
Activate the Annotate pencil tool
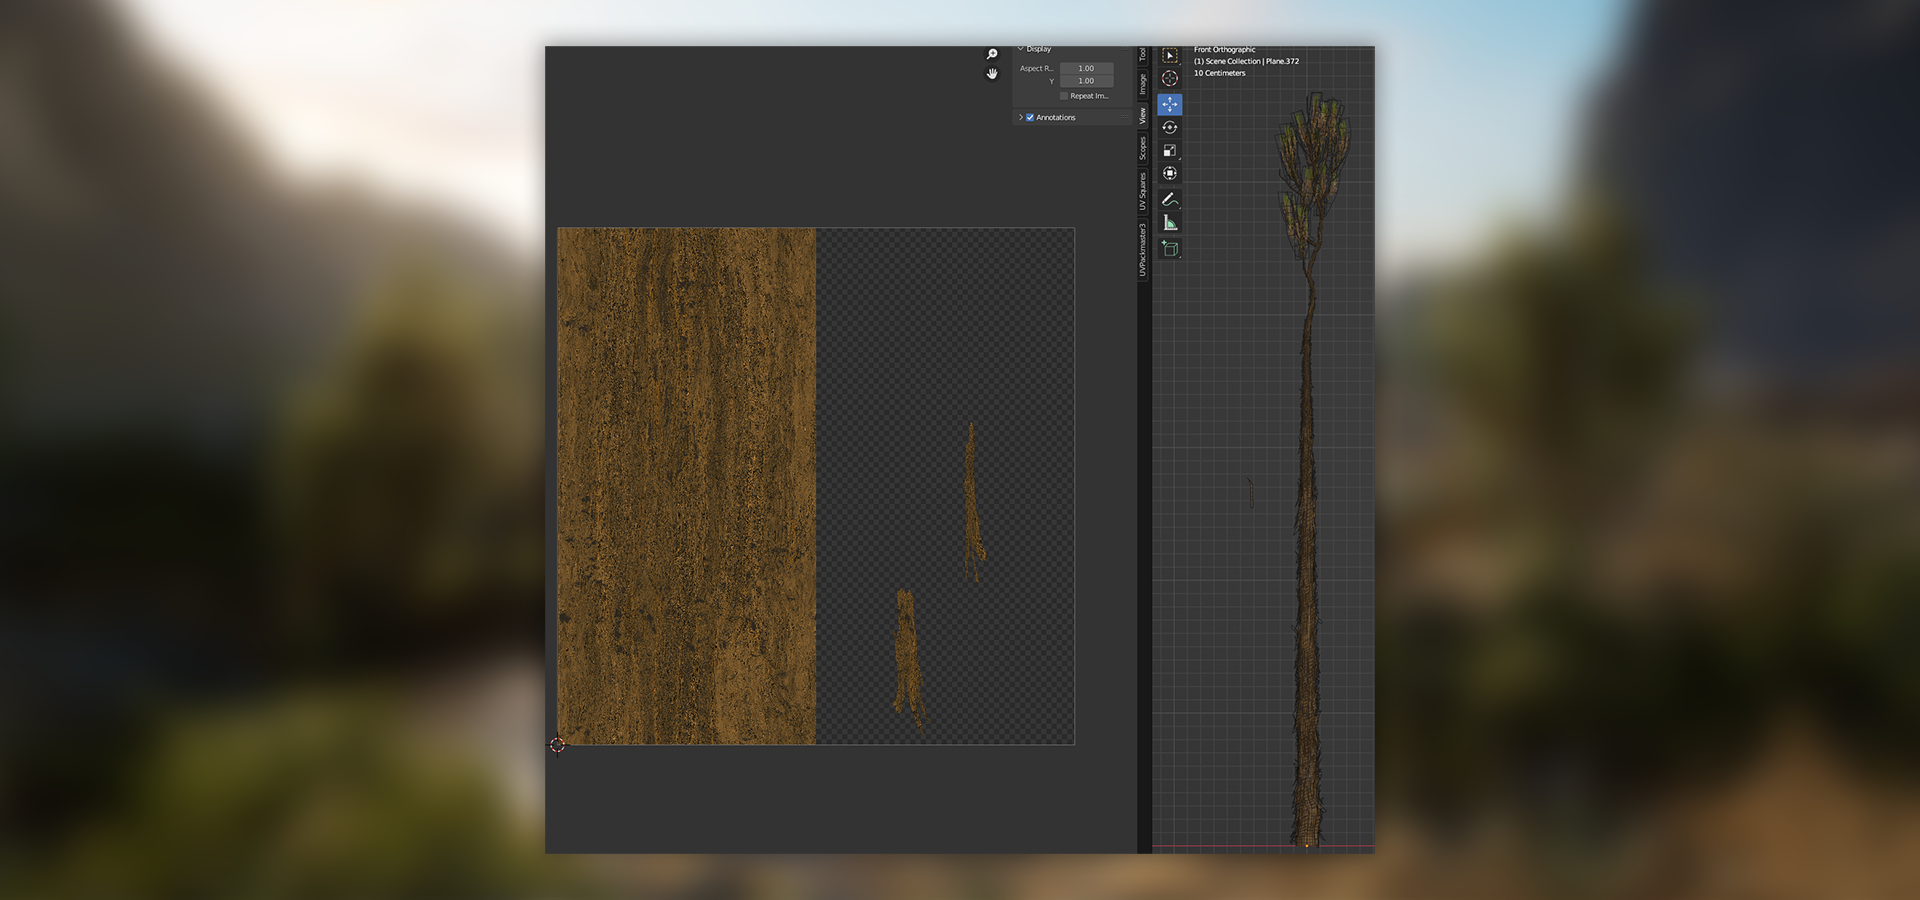1169,200
